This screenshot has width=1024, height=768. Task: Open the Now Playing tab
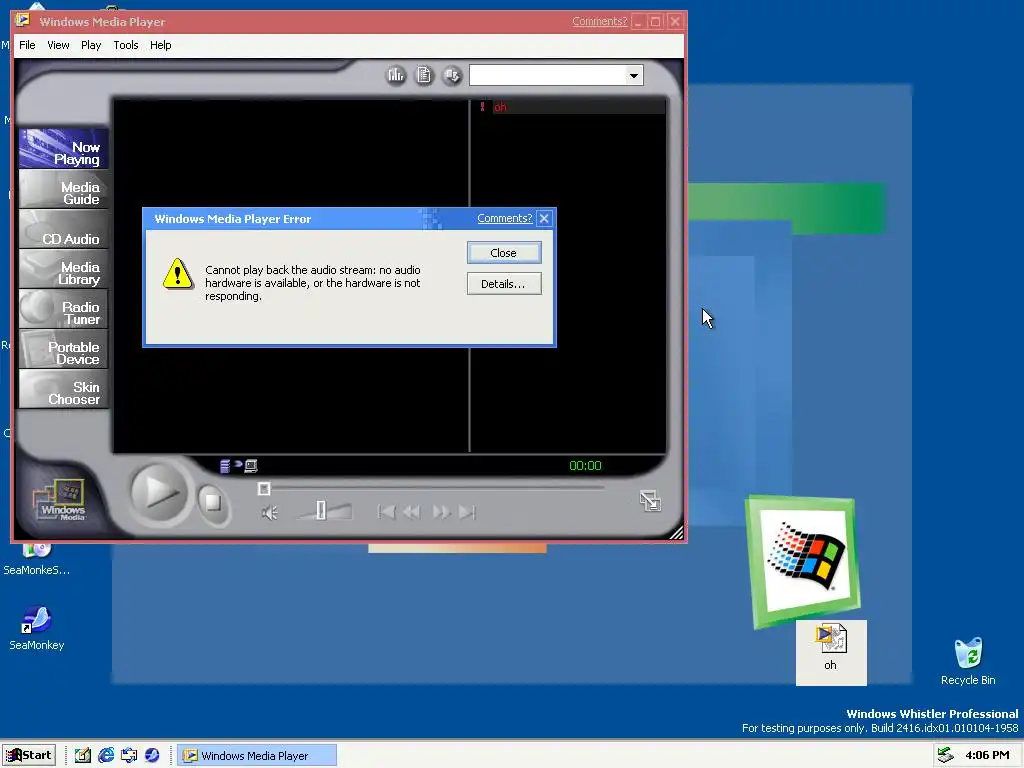(63, 149)
